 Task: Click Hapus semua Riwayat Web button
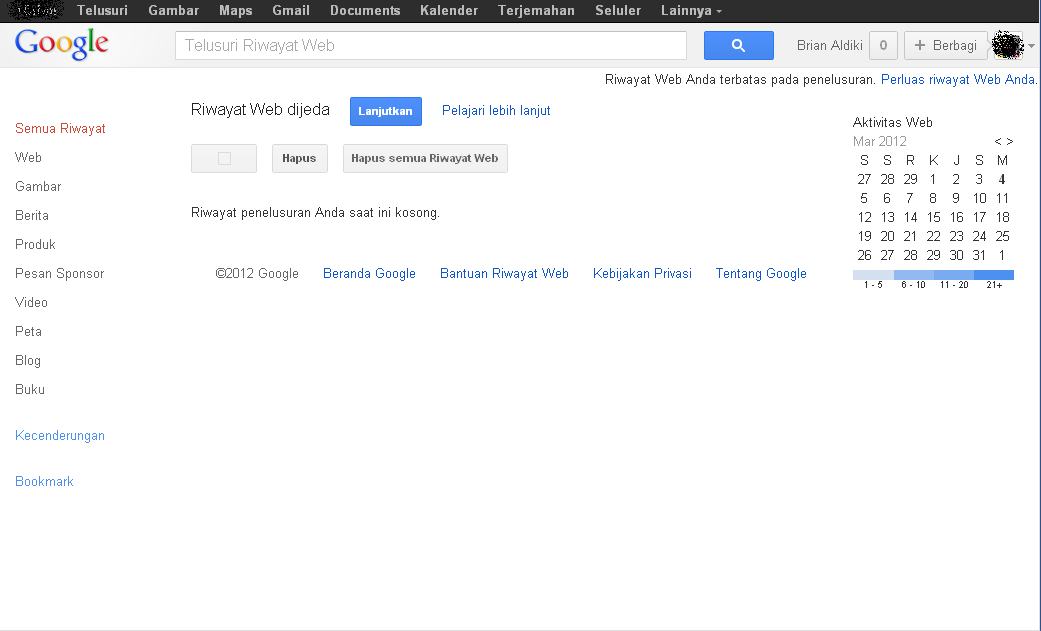coord(425,159)
